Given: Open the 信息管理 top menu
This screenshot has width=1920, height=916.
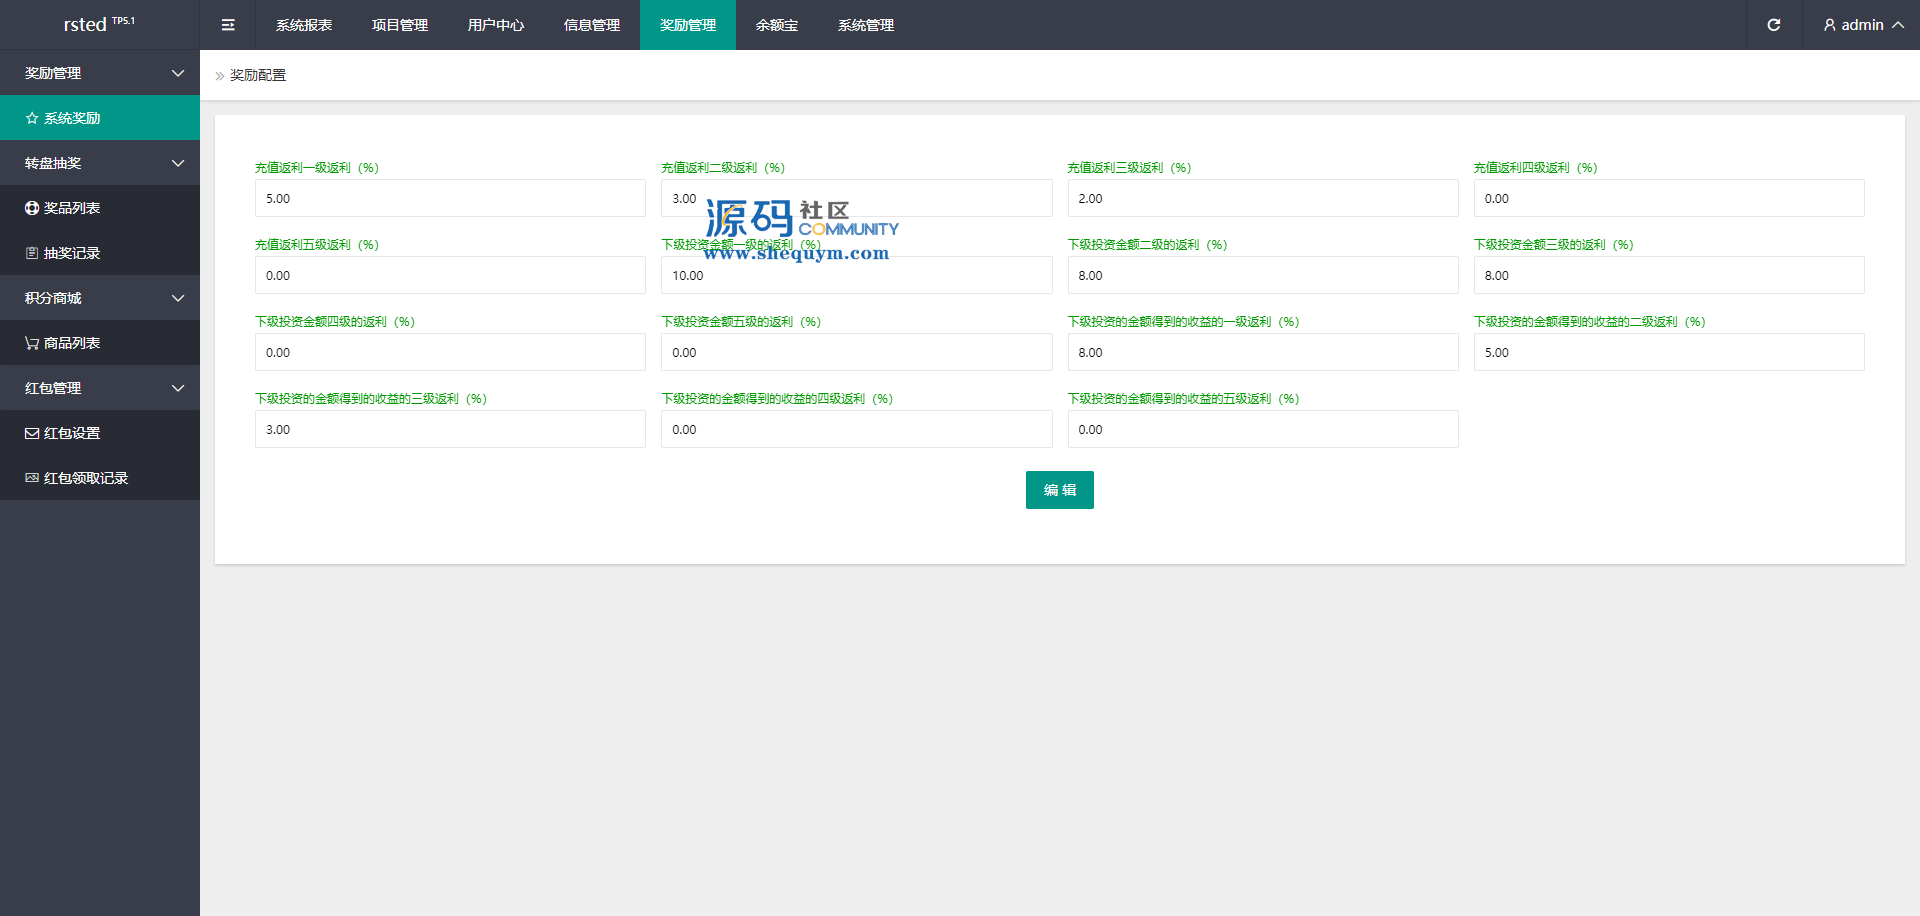Looking at the screenshot, I should tap(592, 25).
